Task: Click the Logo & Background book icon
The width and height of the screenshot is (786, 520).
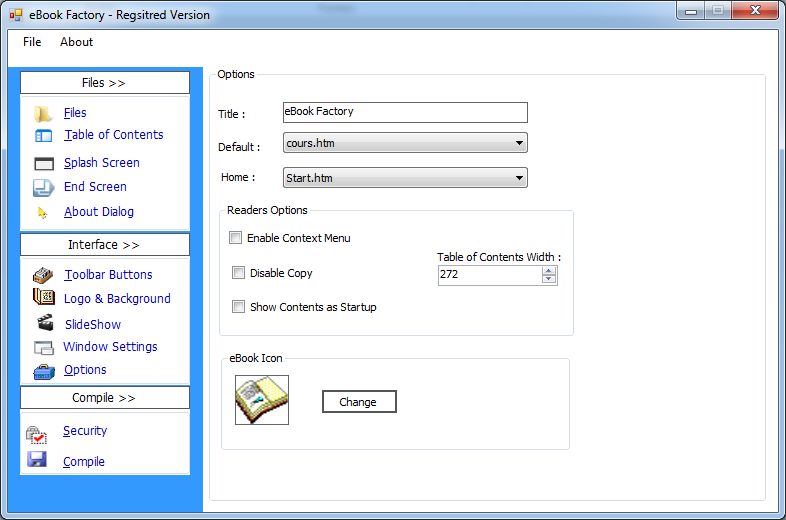Action: [x=44, y=297]
